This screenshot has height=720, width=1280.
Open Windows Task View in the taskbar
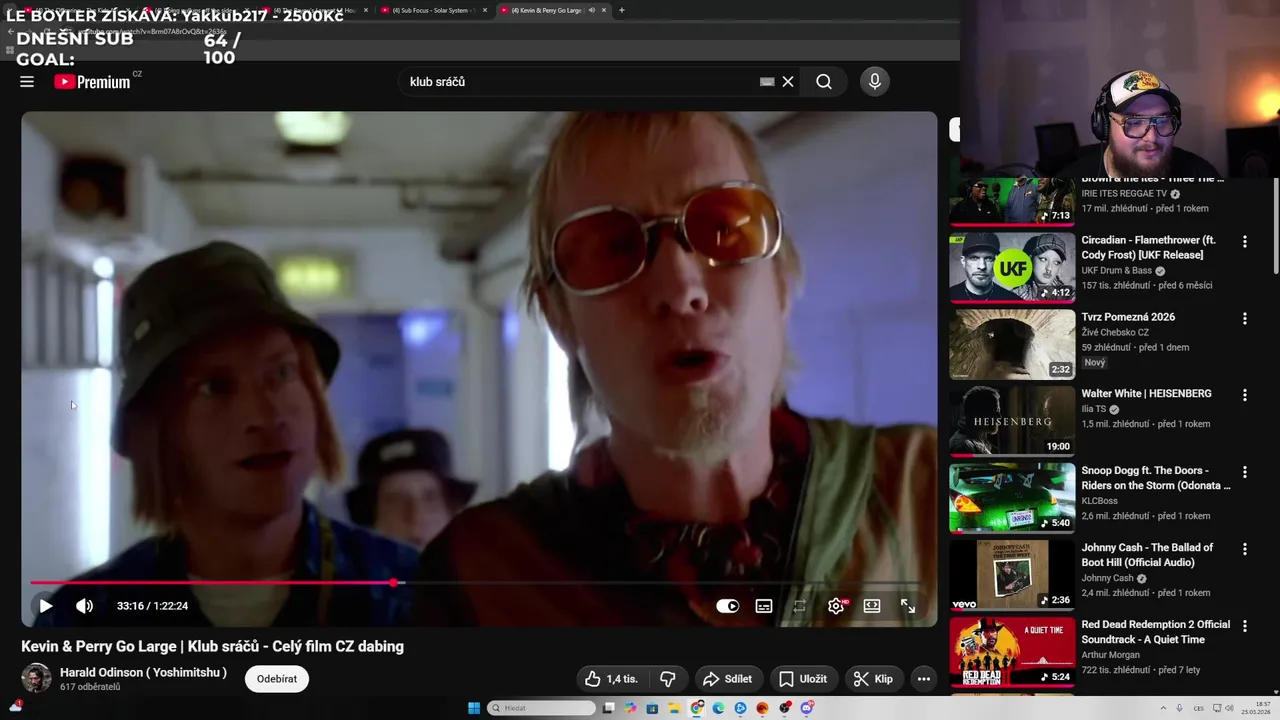pos(608,708)
